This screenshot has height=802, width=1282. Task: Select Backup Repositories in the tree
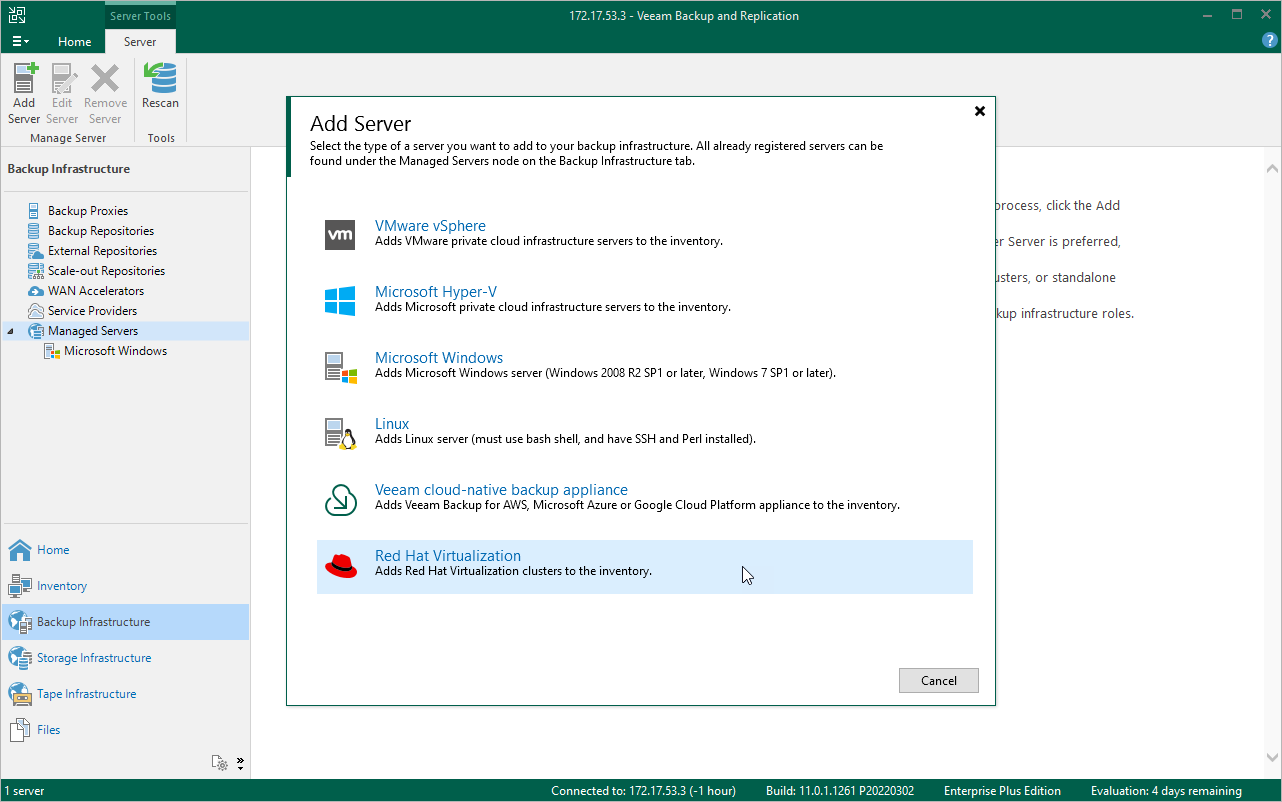101,231
